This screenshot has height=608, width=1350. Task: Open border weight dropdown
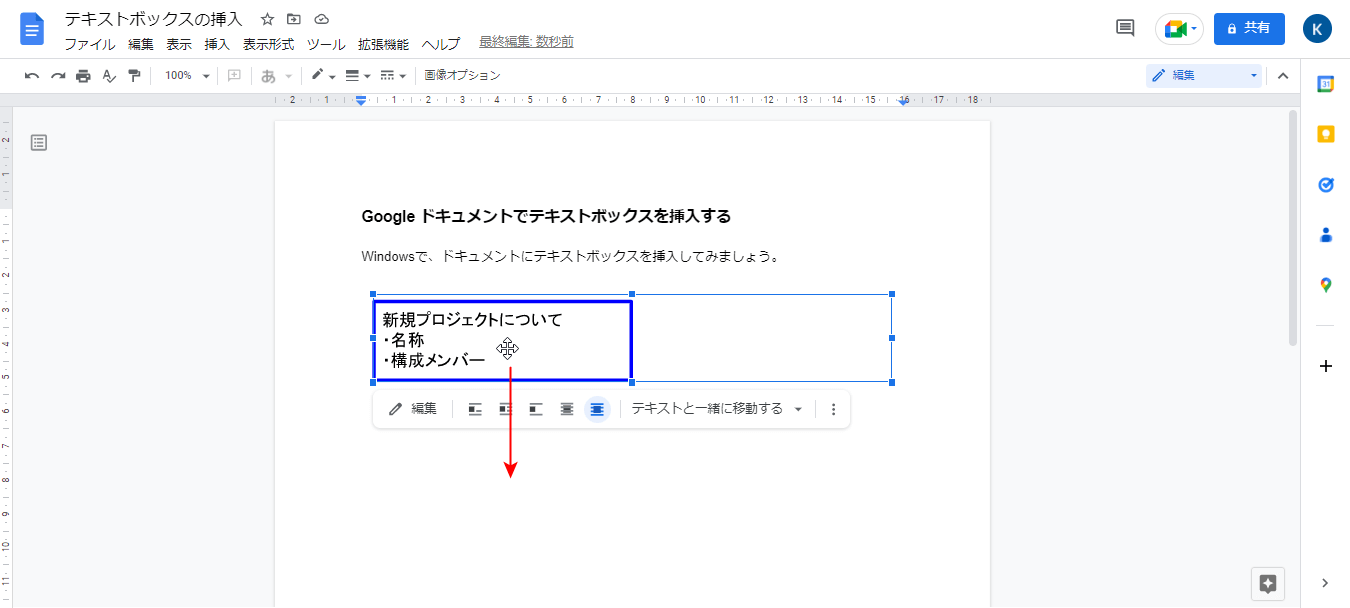click(x=357, y=76)
